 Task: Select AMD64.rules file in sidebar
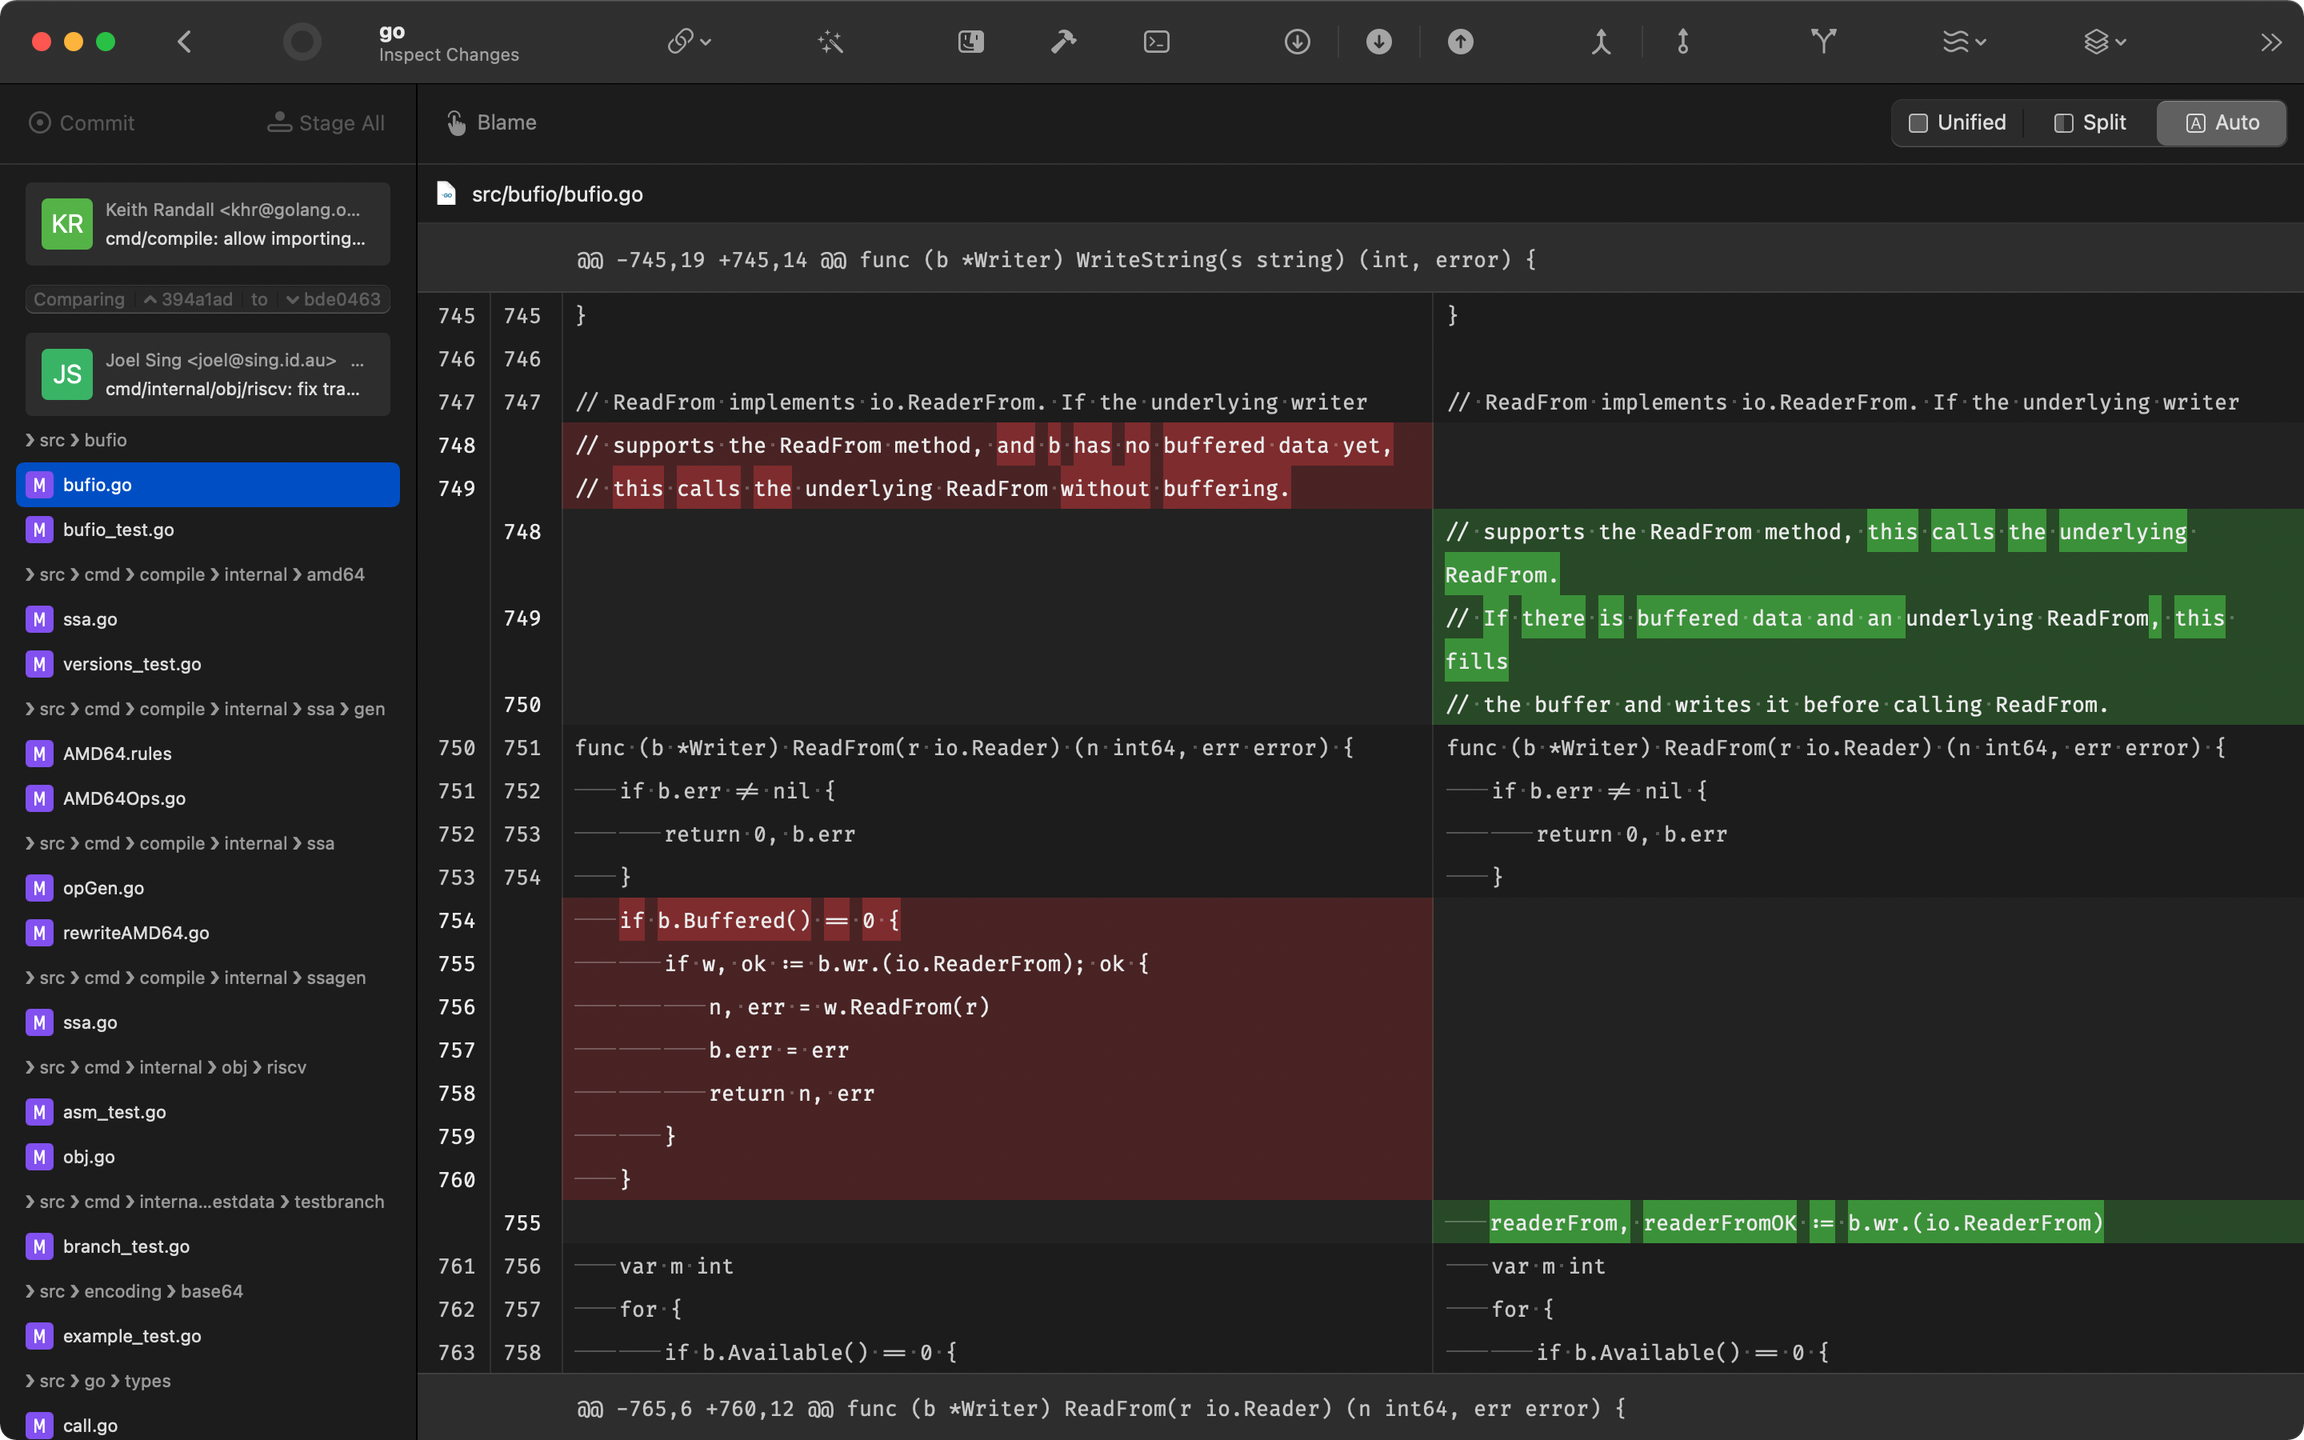pos(117,754)
